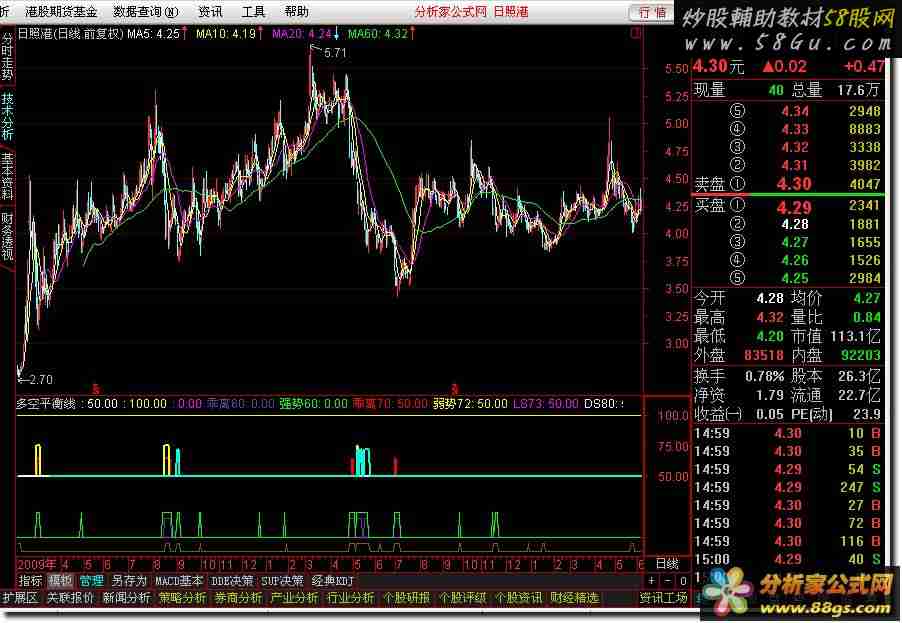Viewport: 902px width, 623px height.
Task: Click the minus zoom button
Action: click(668, 581)
